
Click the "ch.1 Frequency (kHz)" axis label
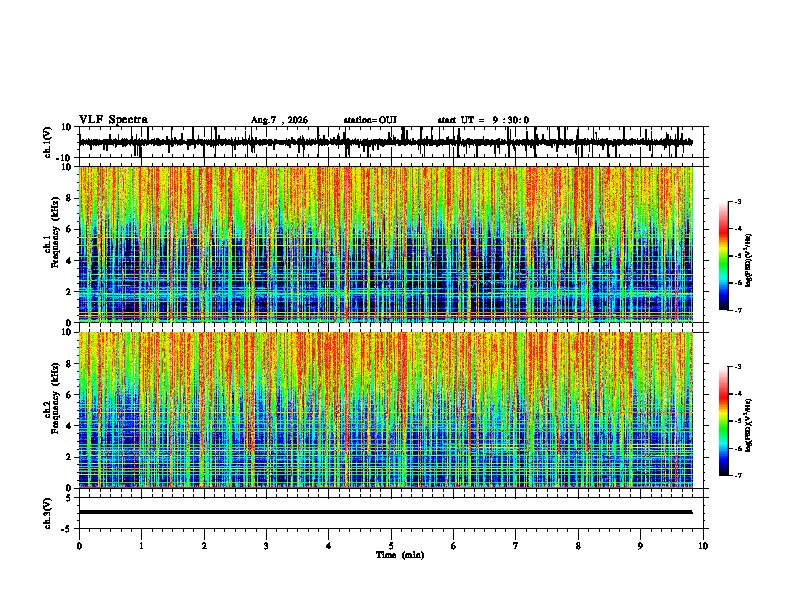[53, 232]
